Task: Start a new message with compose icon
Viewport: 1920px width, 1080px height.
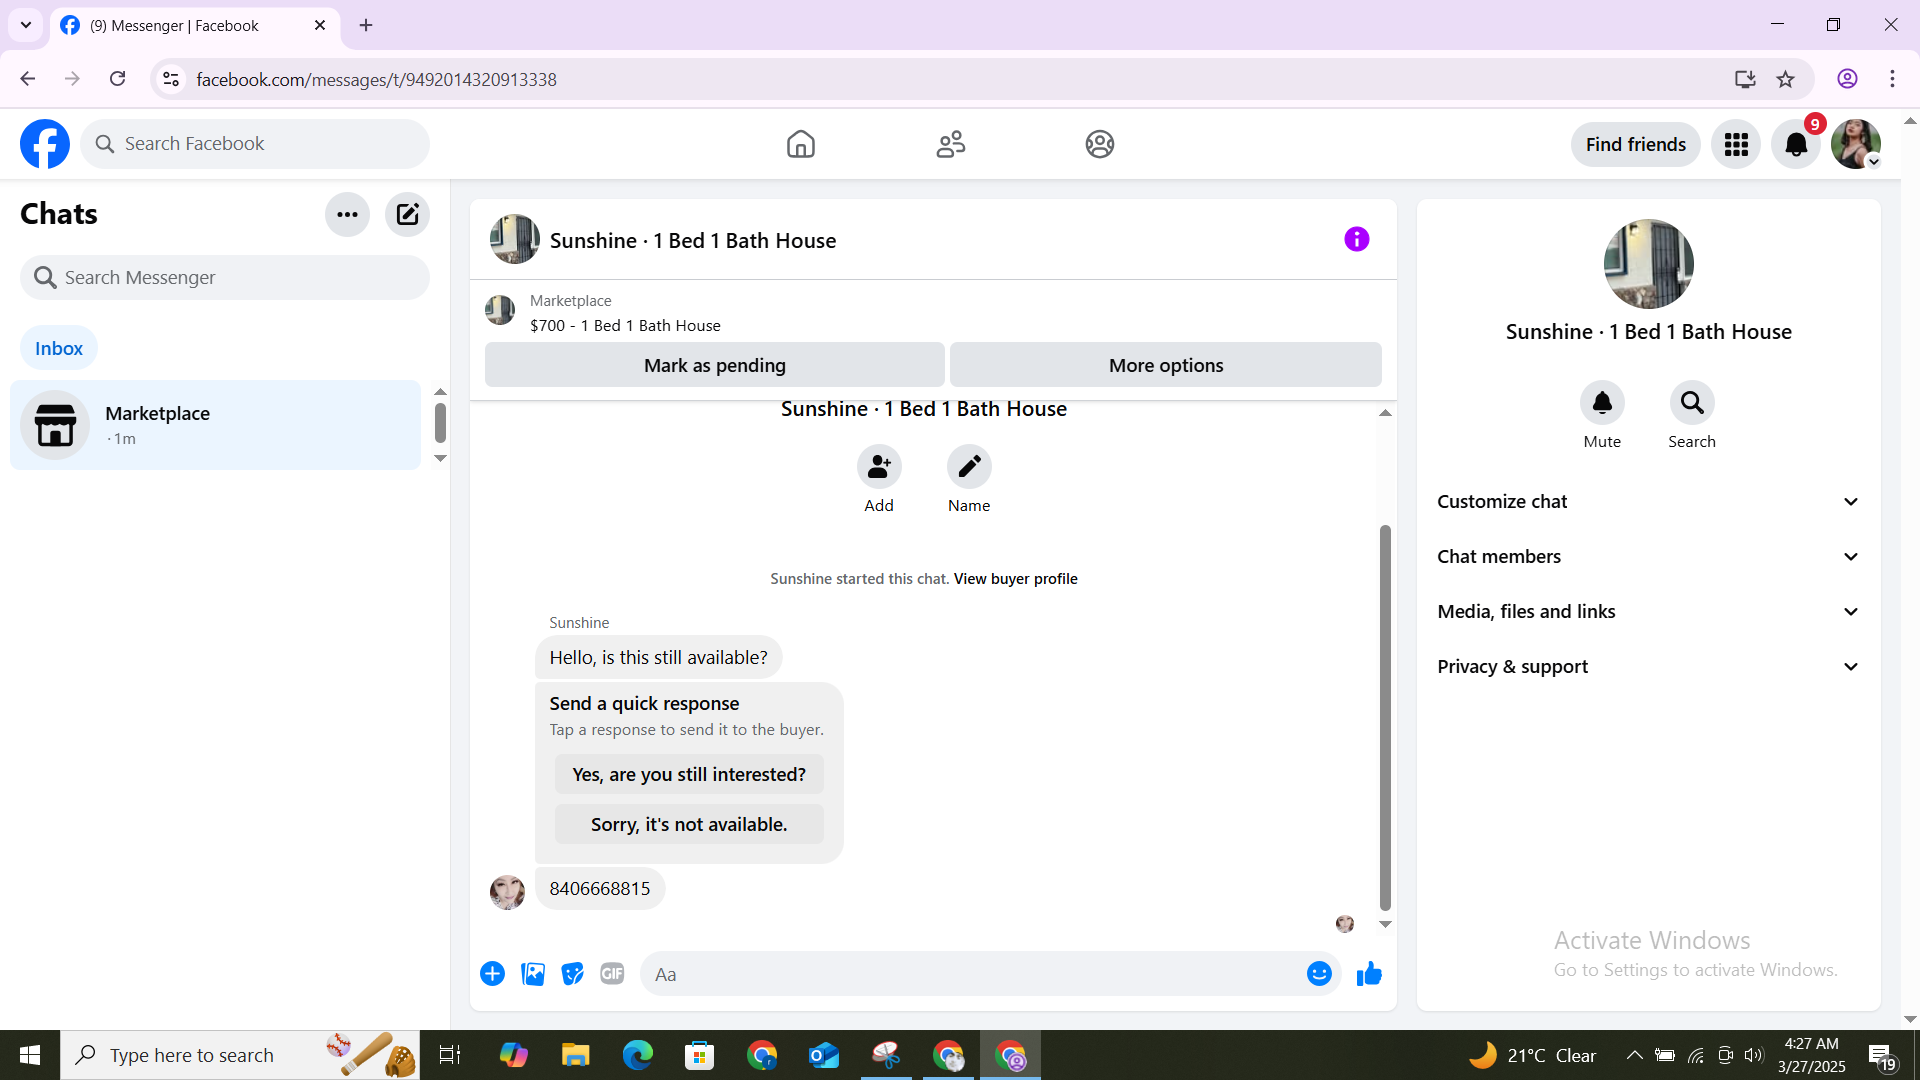Action: click(x=407, y=214)
